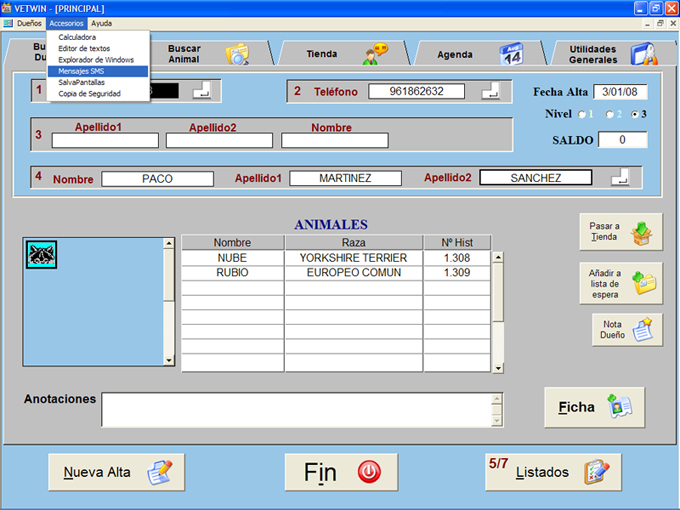Click the Pasar a Tienda box icon

pyautogui.click(x=641, y=233)
